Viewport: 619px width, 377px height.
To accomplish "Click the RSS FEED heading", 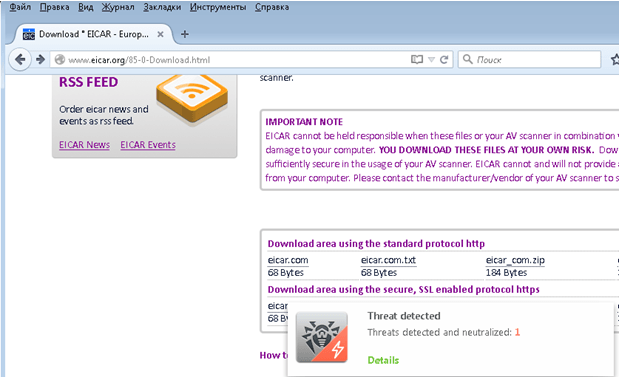I will pos(88,82).
